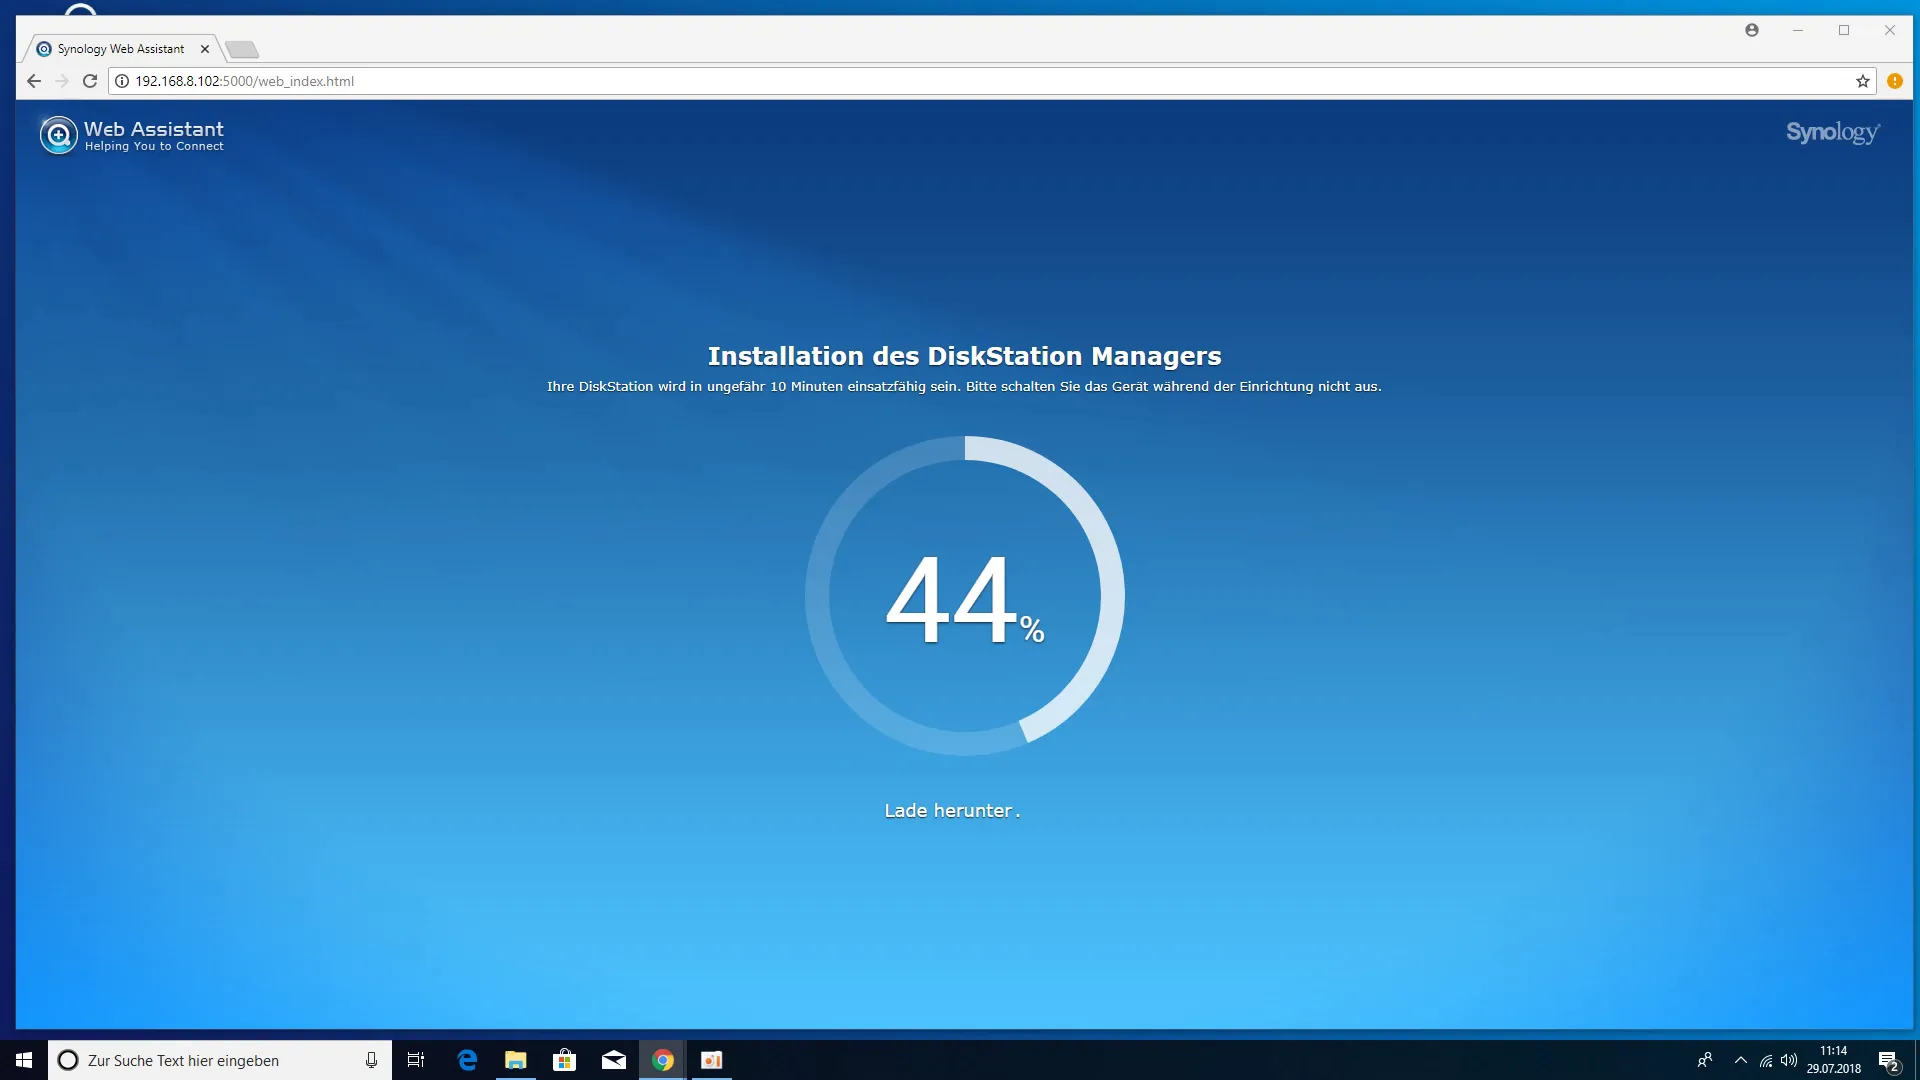The height and width of the screenshot is (1080, 1920).
Task: Reload the page with the refresh icon
Action: point(90,81)
